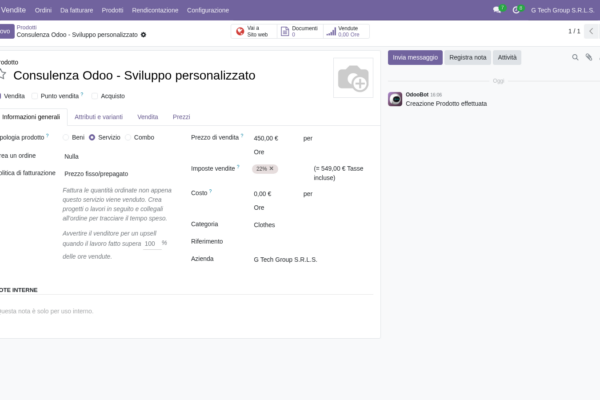Viewport: 600px width, 400px height.
Task: Open the Prodotti menu in navbar
Action: pos(112,10)
